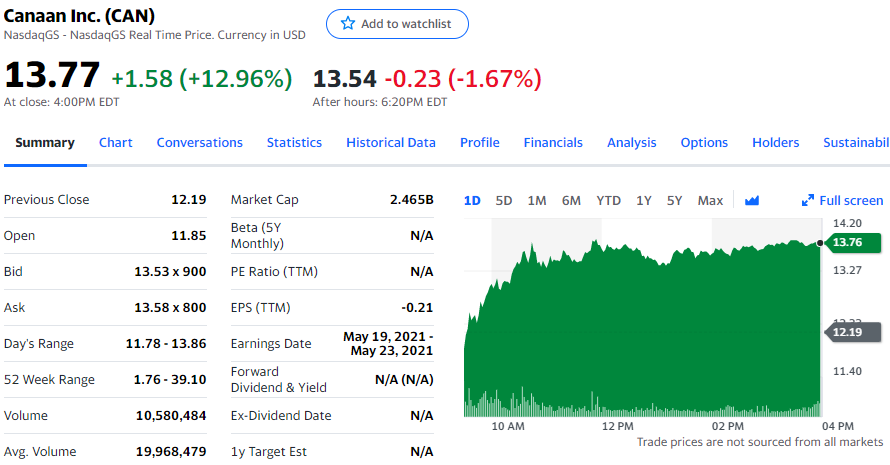
Task: Click the Ask value 13.58 x 800
Action: (170, 308)
